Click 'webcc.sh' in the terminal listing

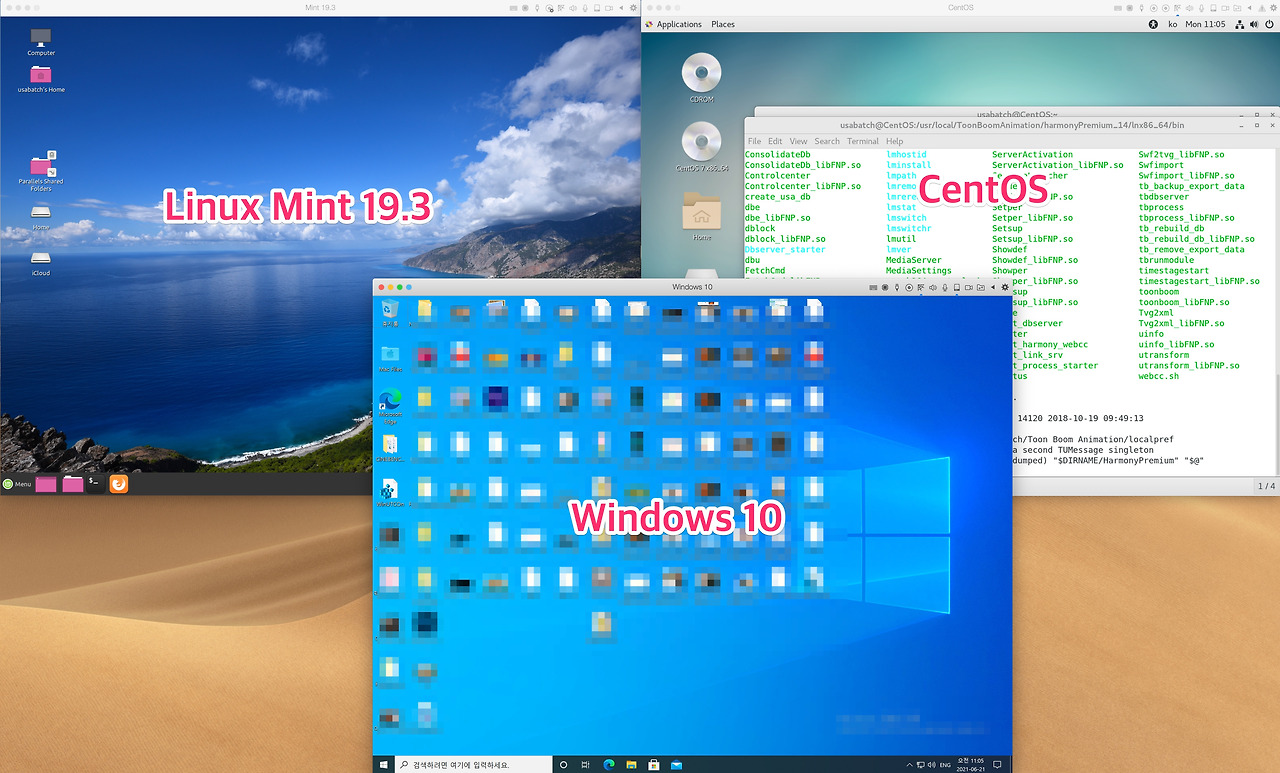click(1159, 376)
